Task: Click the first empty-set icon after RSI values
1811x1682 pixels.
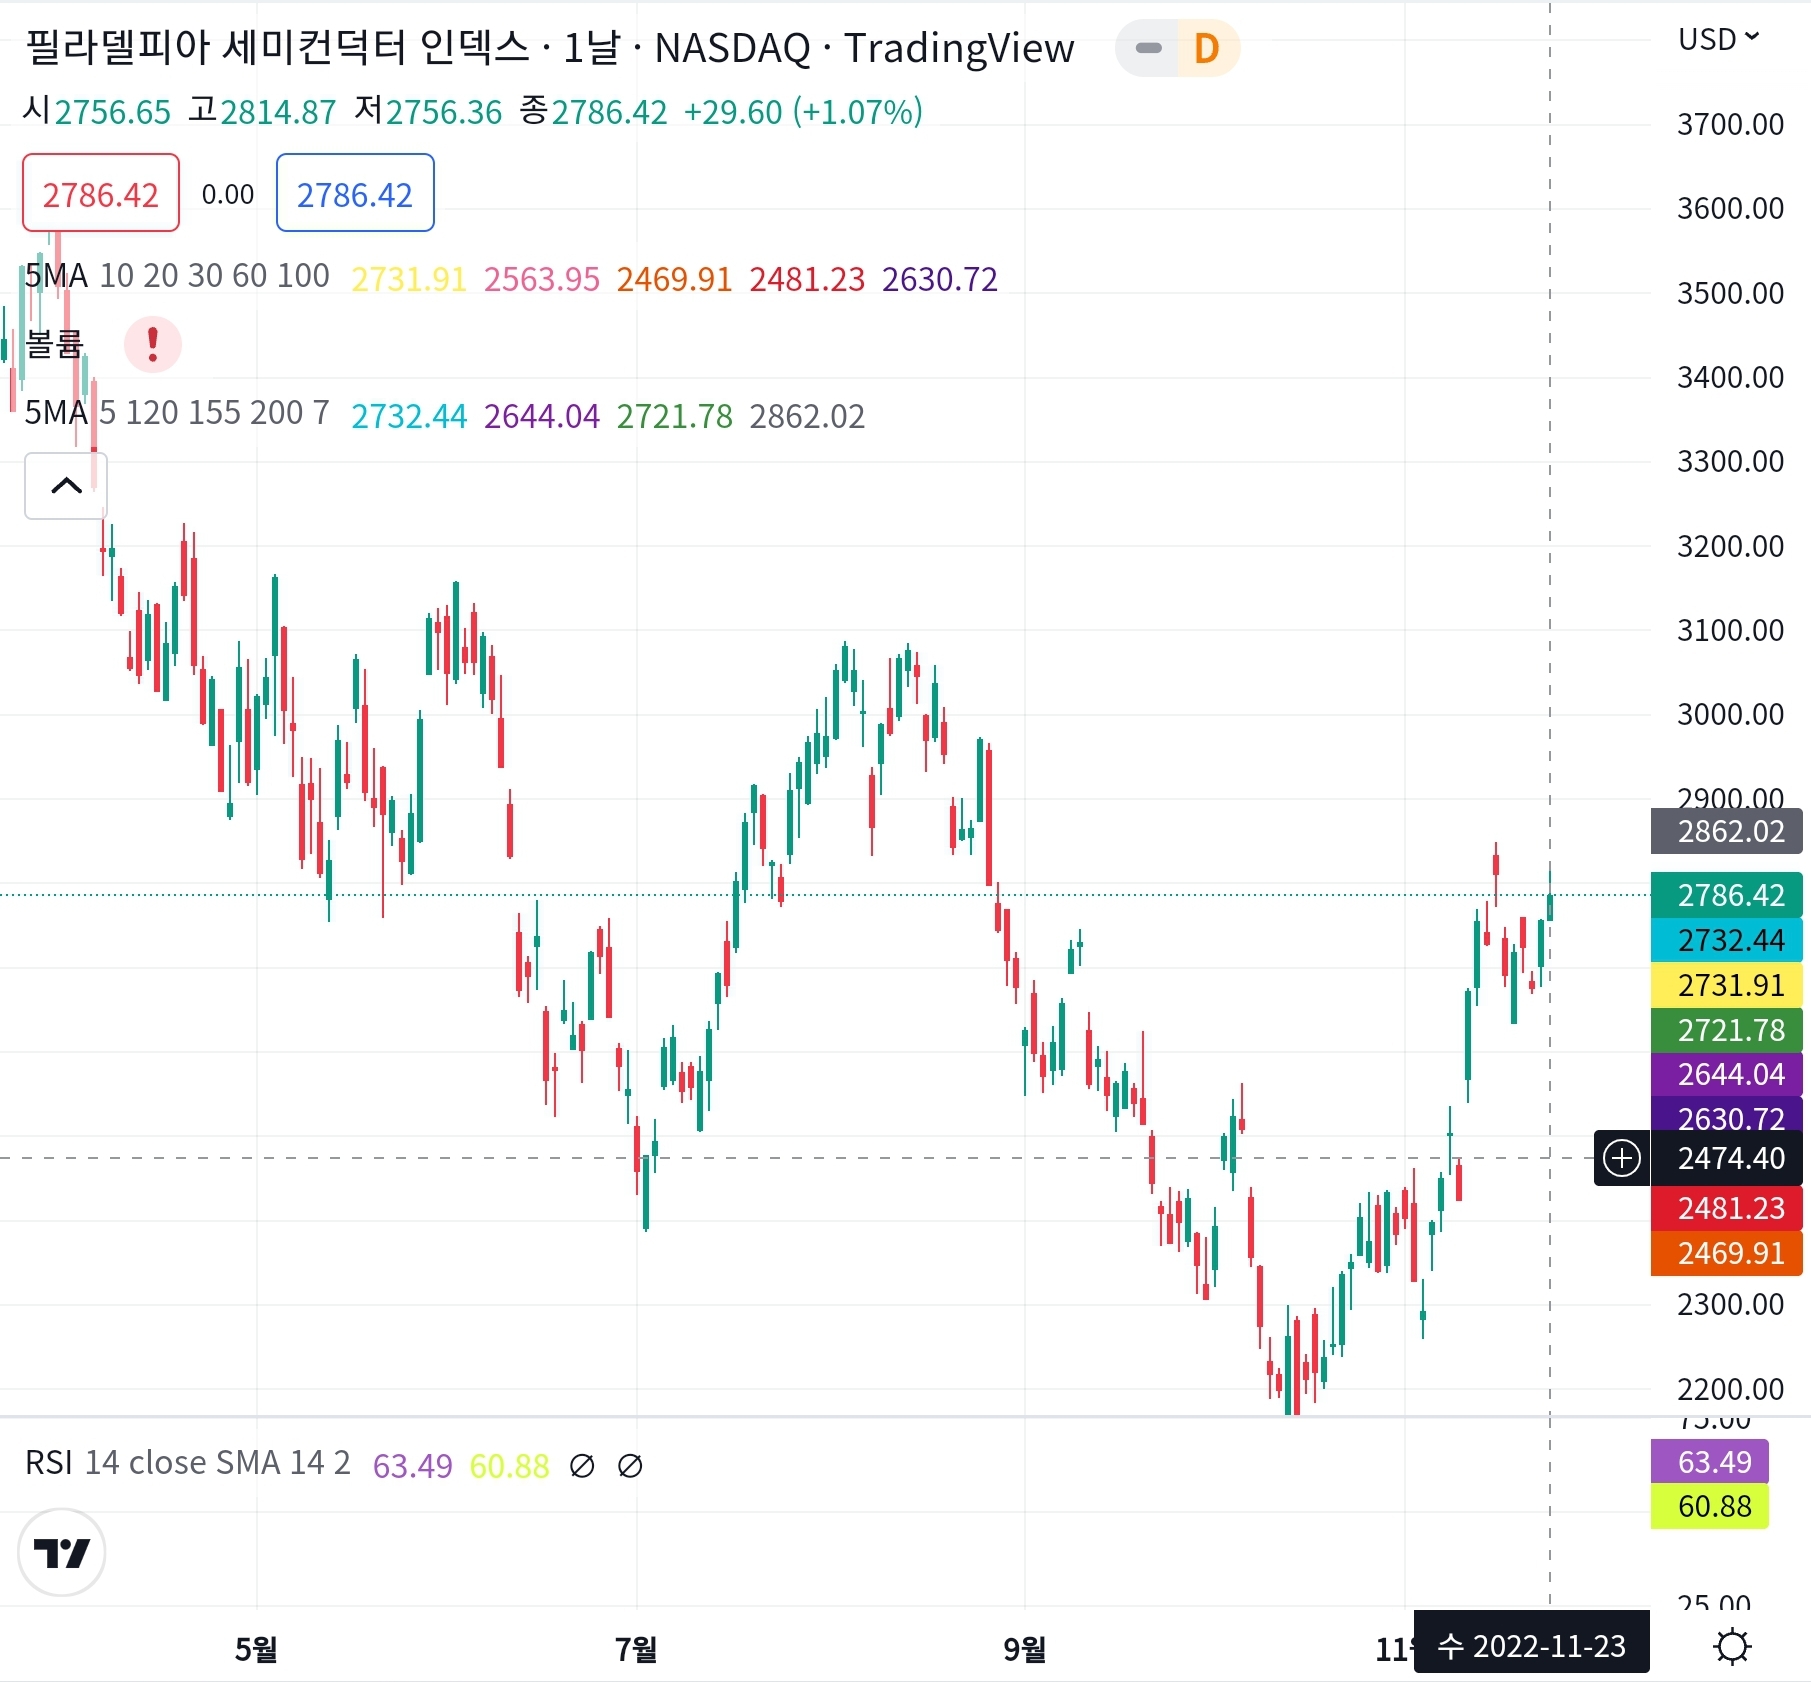Action: point(582,1466)
